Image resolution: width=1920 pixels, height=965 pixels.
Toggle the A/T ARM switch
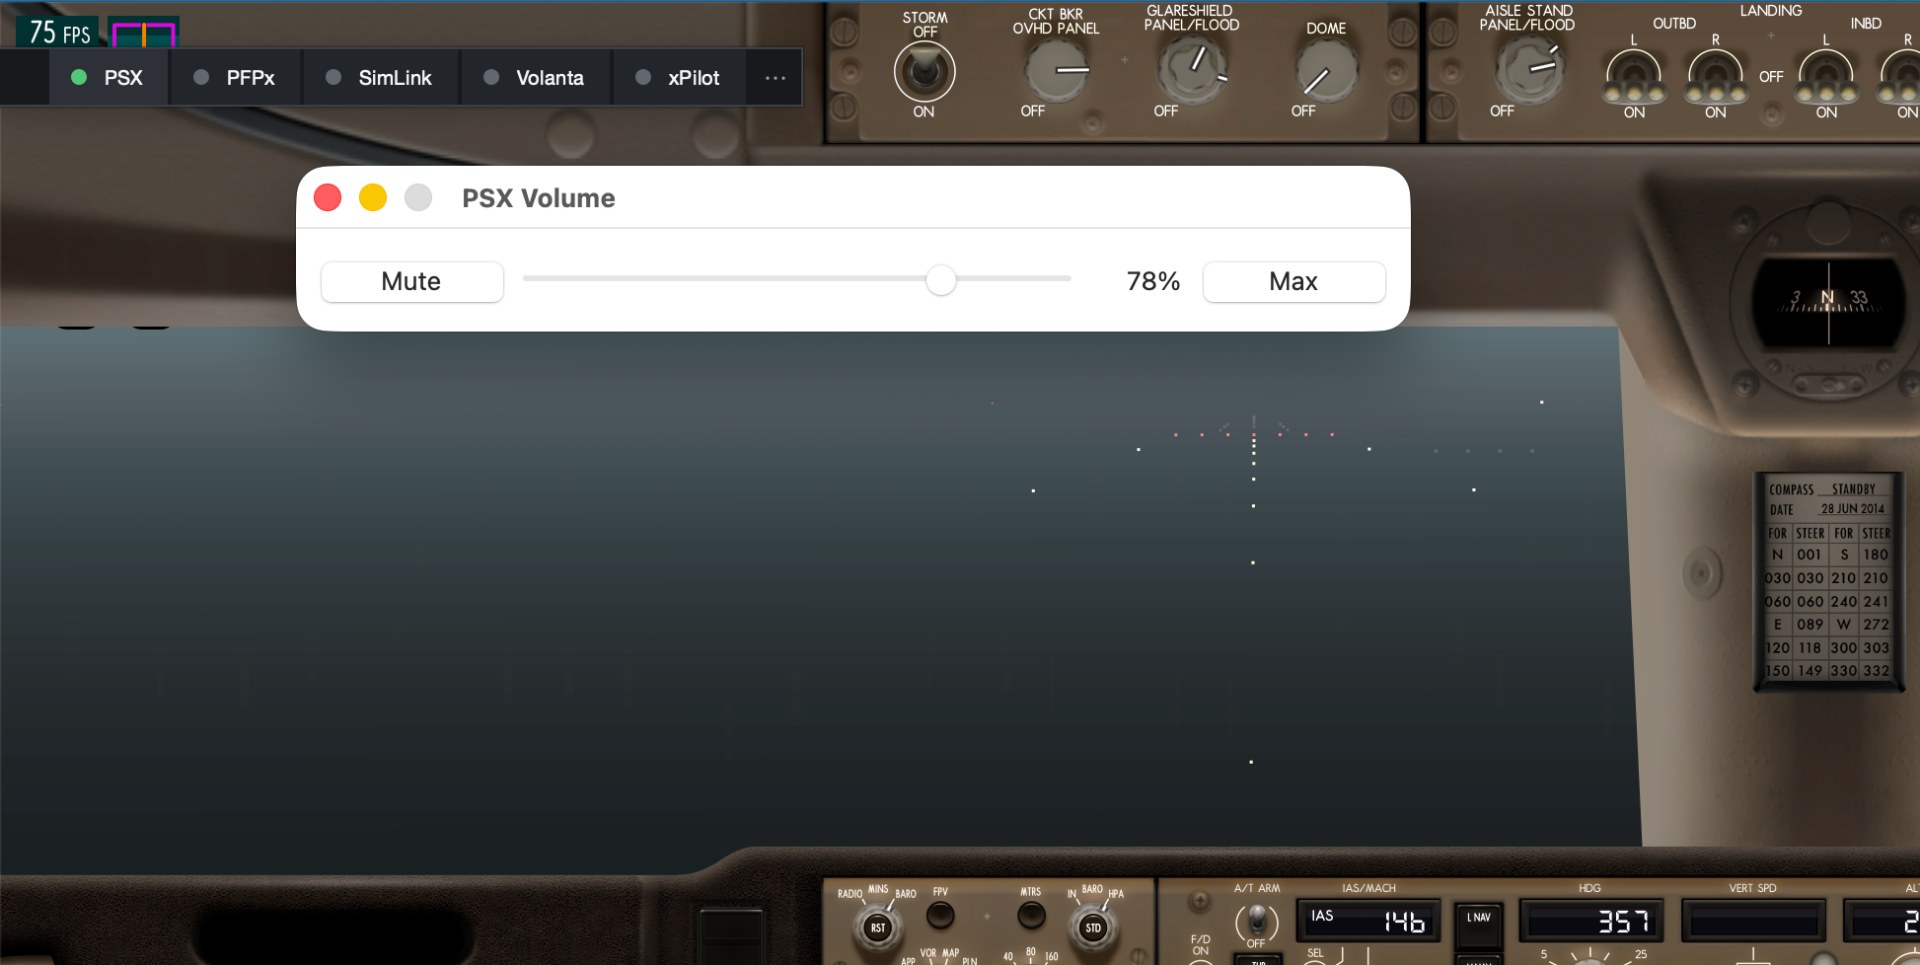click(x=1256, y=920)
